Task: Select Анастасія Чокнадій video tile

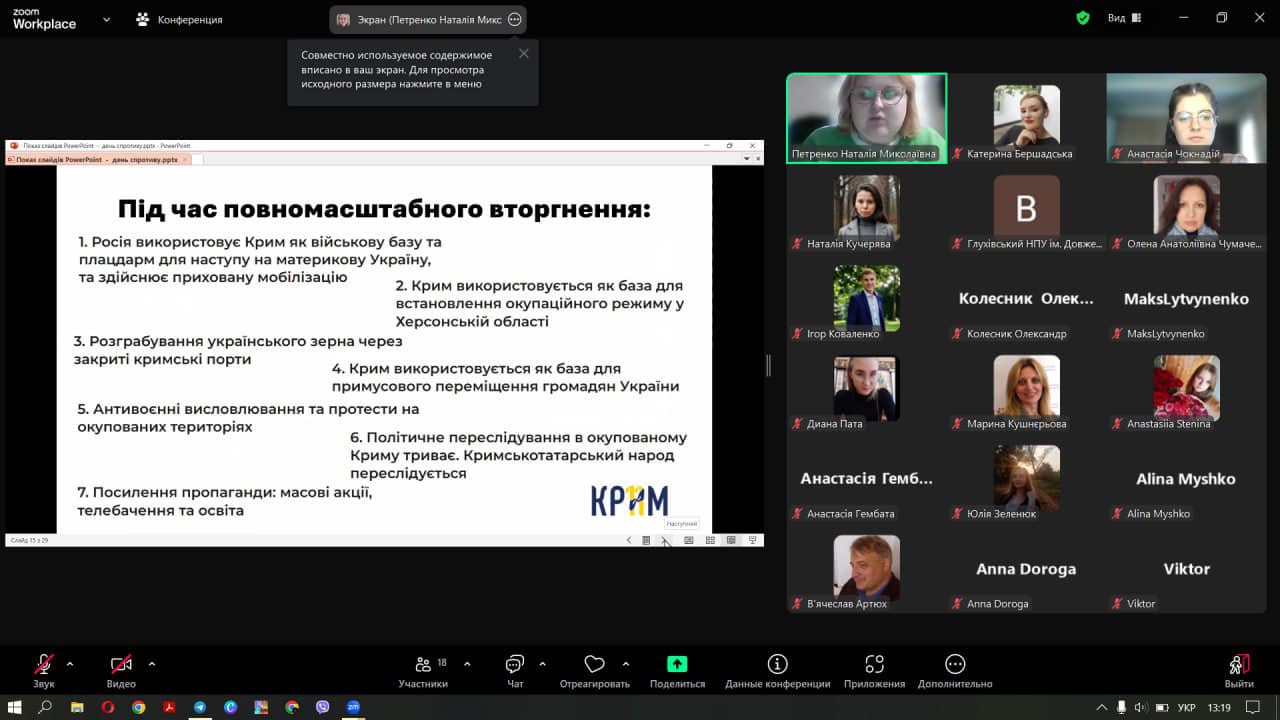Action: [1186, 118]
